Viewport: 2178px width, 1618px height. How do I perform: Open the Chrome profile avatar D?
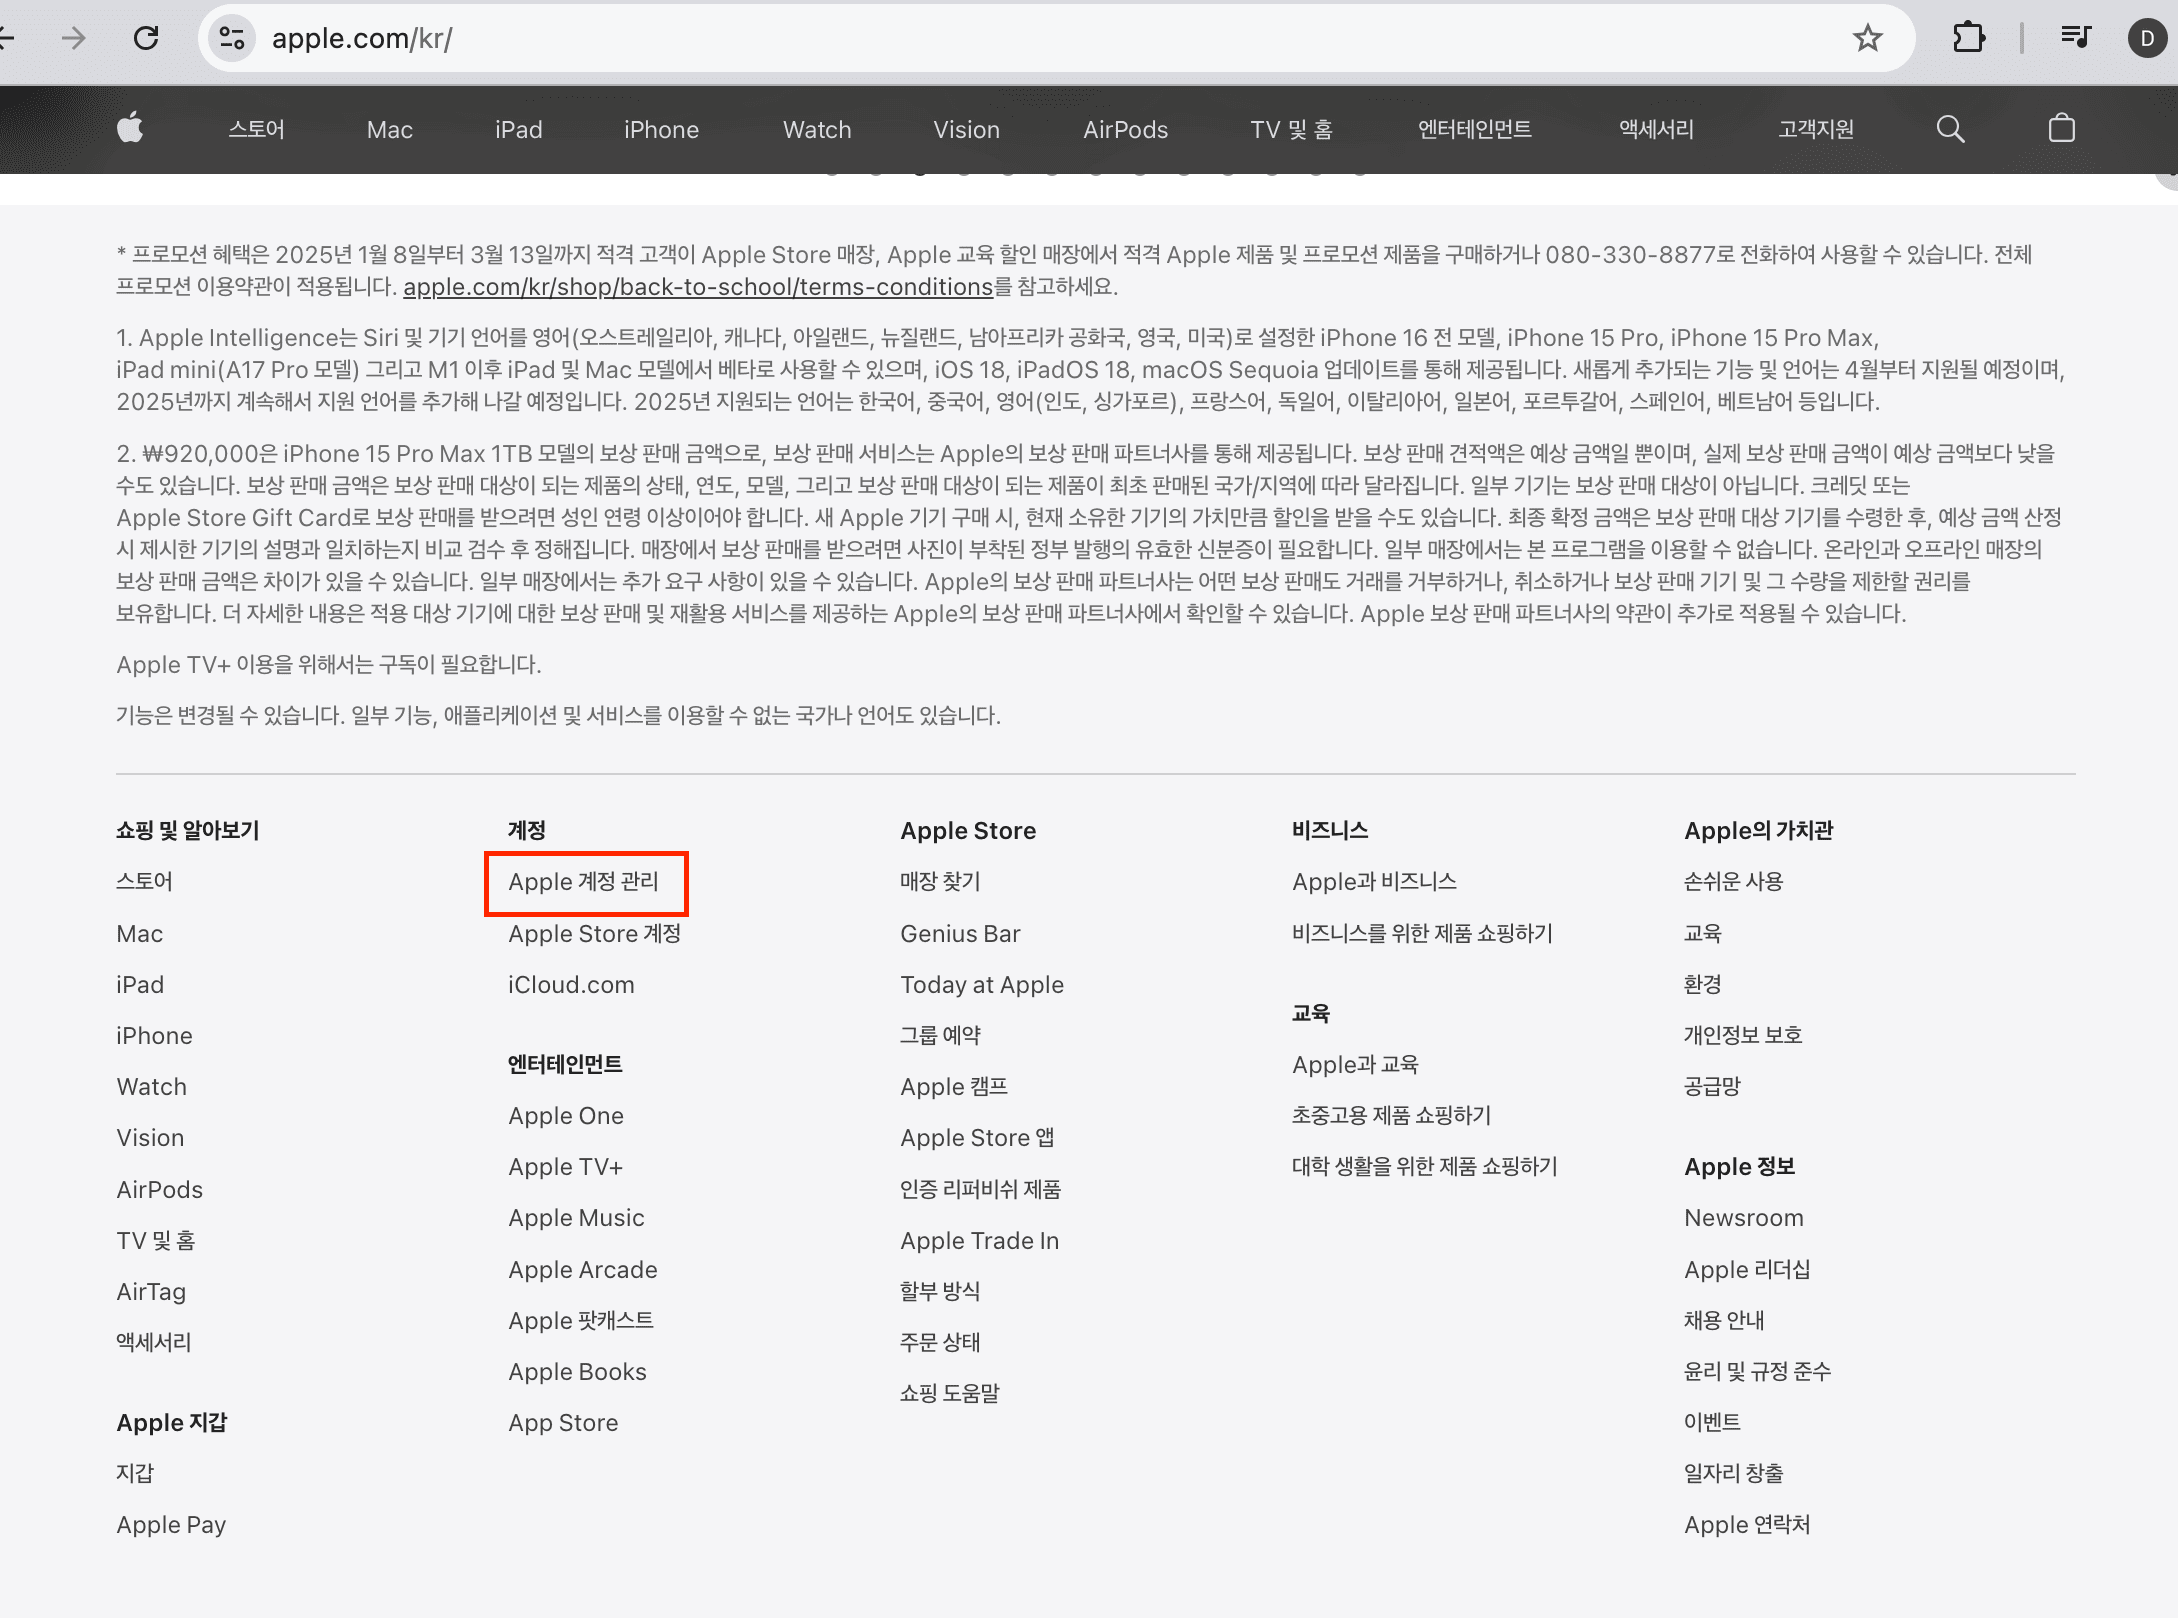pos(2146,39)
